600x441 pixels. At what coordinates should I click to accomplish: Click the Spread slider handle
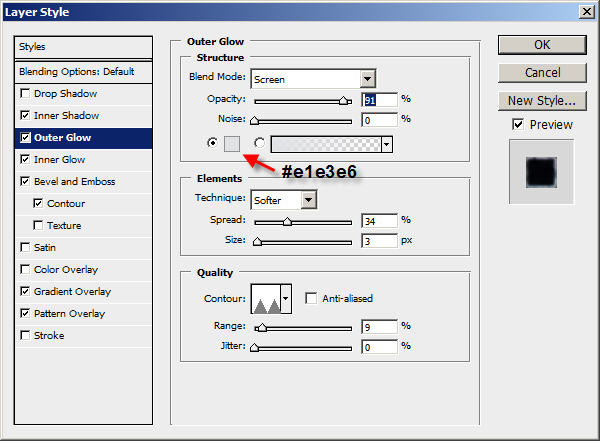287,222
